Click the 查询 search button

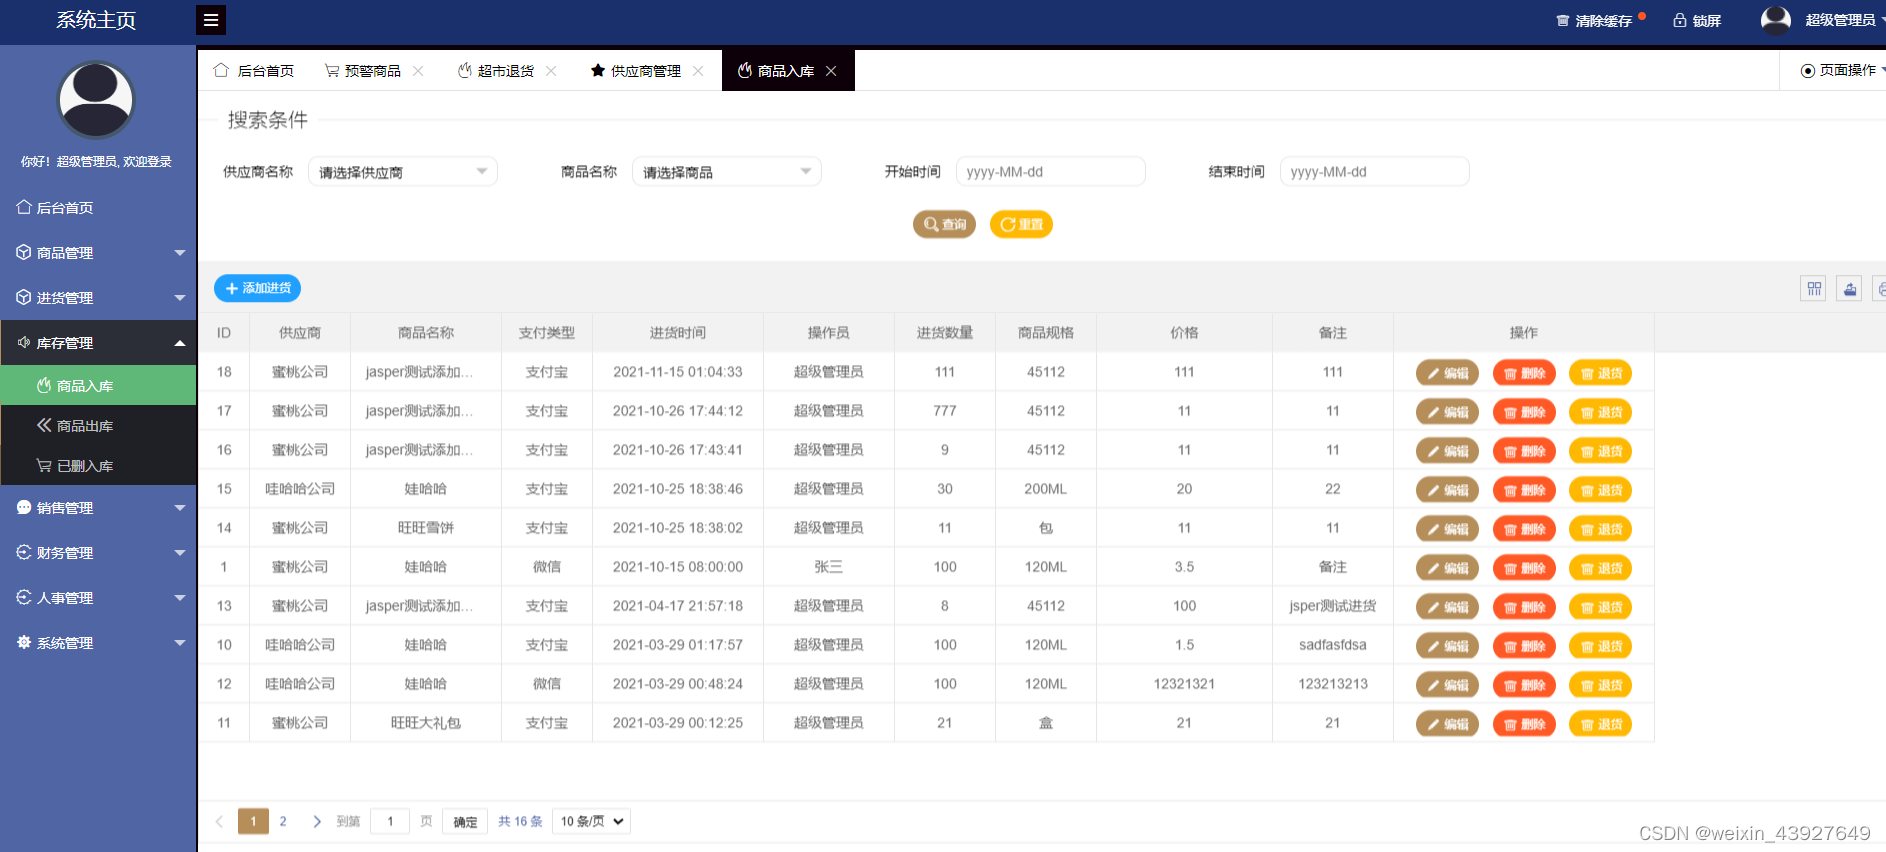pyautogui.click(x=944, y=224)
